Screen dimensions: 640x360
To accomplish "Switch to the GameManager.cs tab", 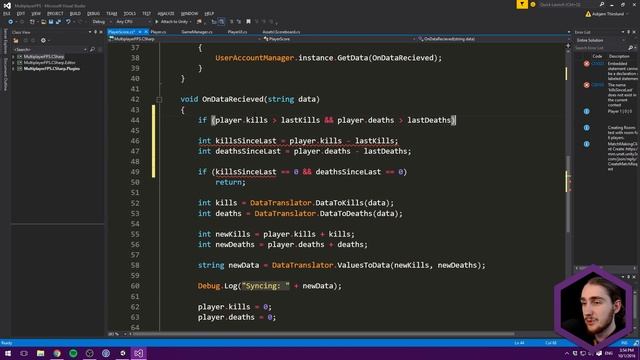I will (x=197, y=32).
